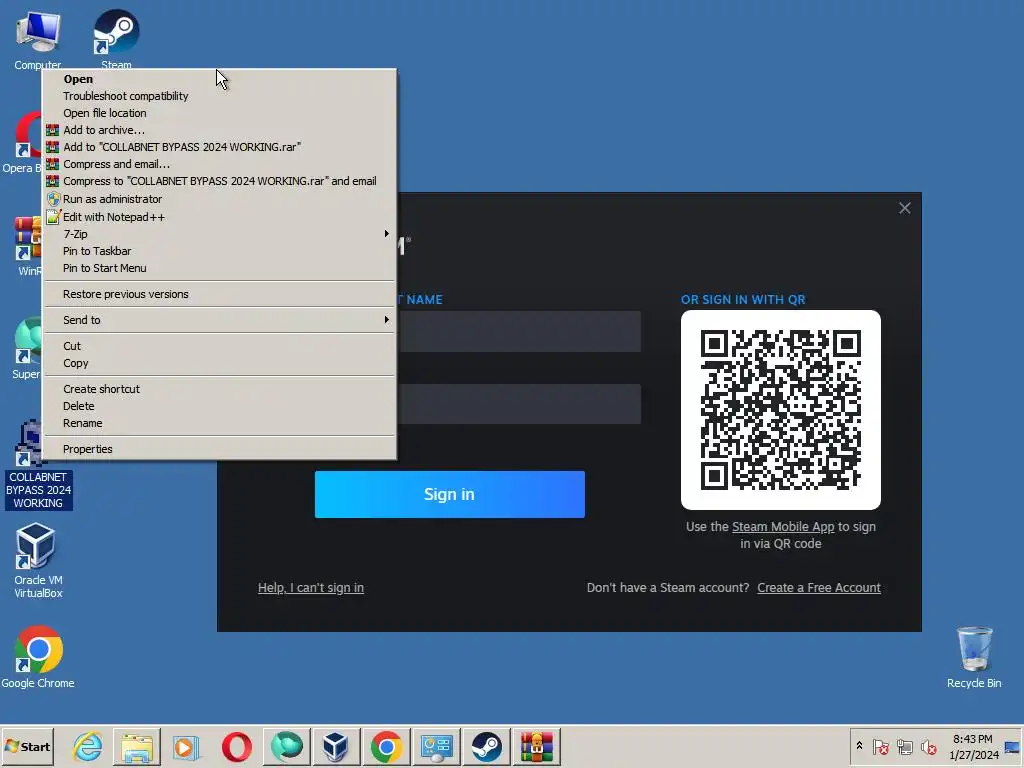1024x768 pixels.
Task: Choose Copy from the context menu
Action: (x=219, y=363)
